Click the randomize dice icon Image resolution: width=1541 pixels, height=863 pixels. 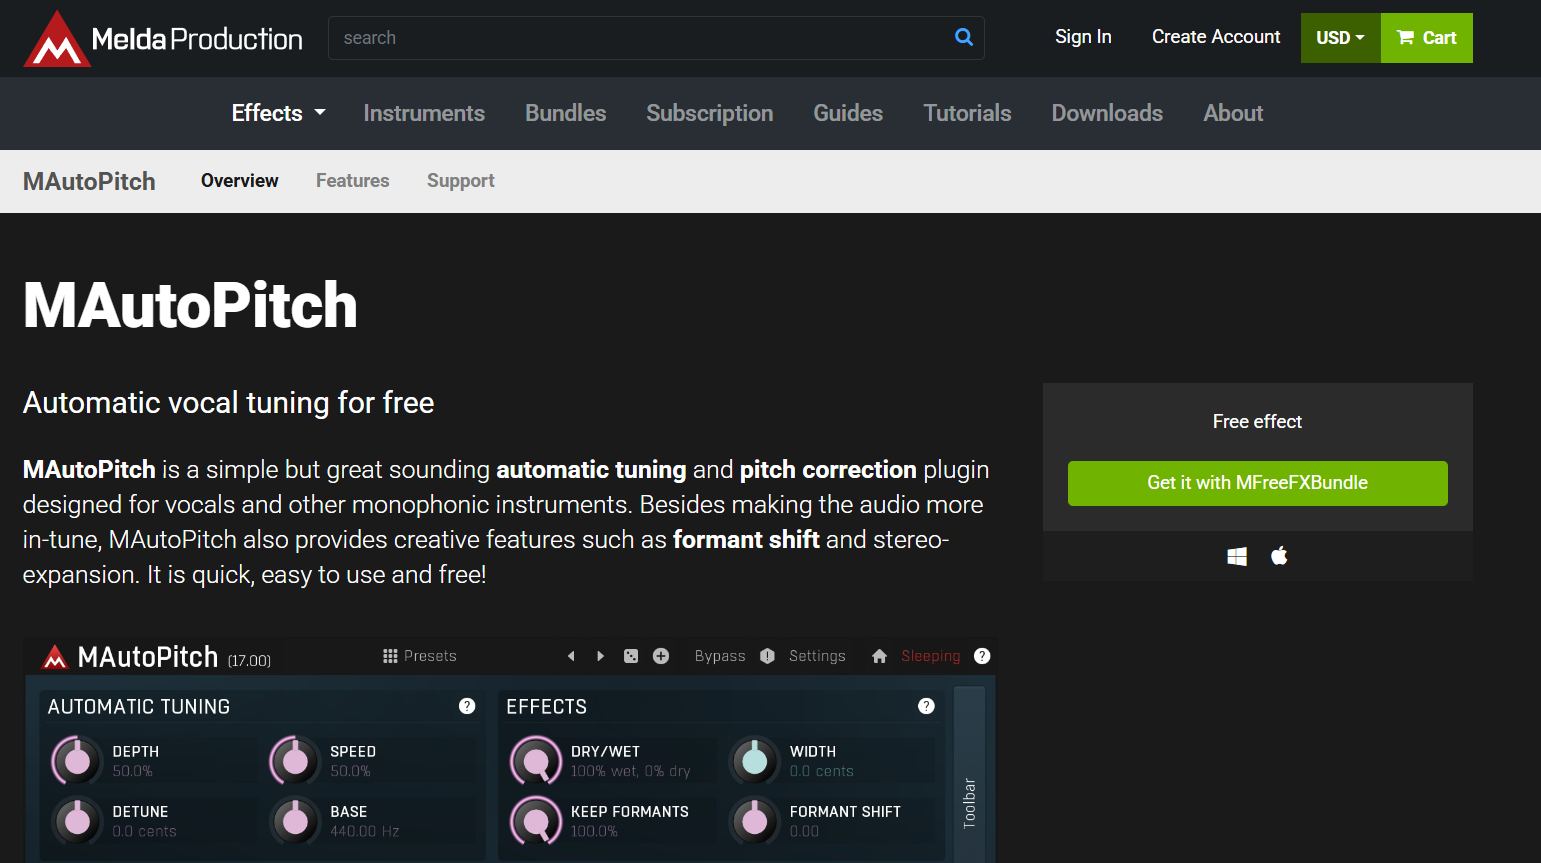pos(631,656)
